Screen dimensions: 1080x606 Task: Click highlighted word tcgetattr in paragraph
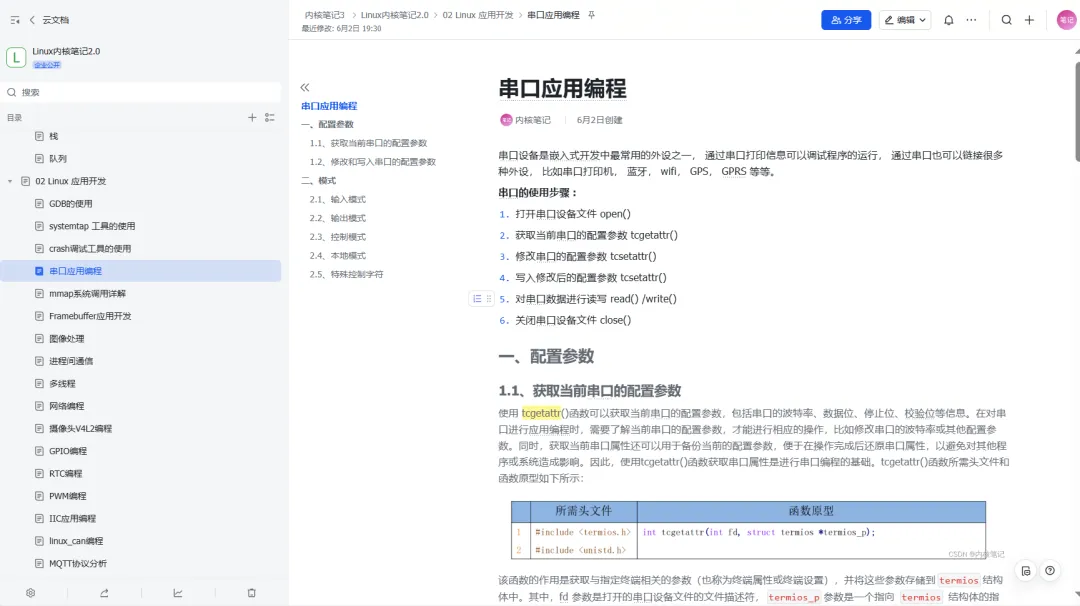pyautogui.click(x=541, y=413)
